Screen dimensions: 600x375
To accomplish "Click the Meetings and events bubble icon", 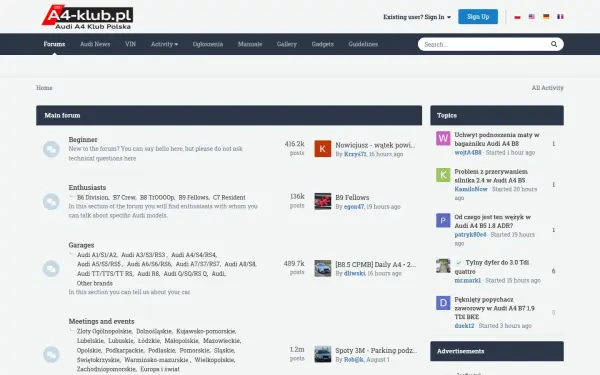I will pyautogui.click(x=51, y=354).
